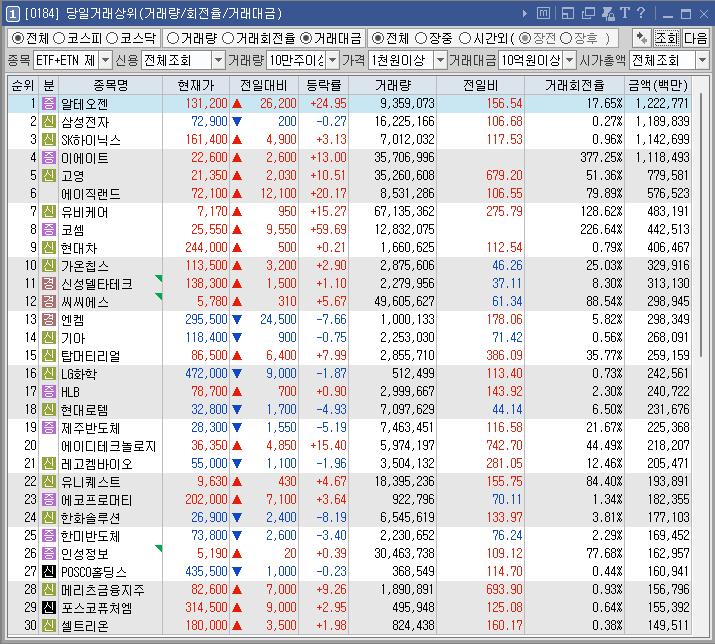Image resolution: width=715 pixels, height=644 pixels.
Task: Click the 현재가 column header
Action: (x=196, y=85)
